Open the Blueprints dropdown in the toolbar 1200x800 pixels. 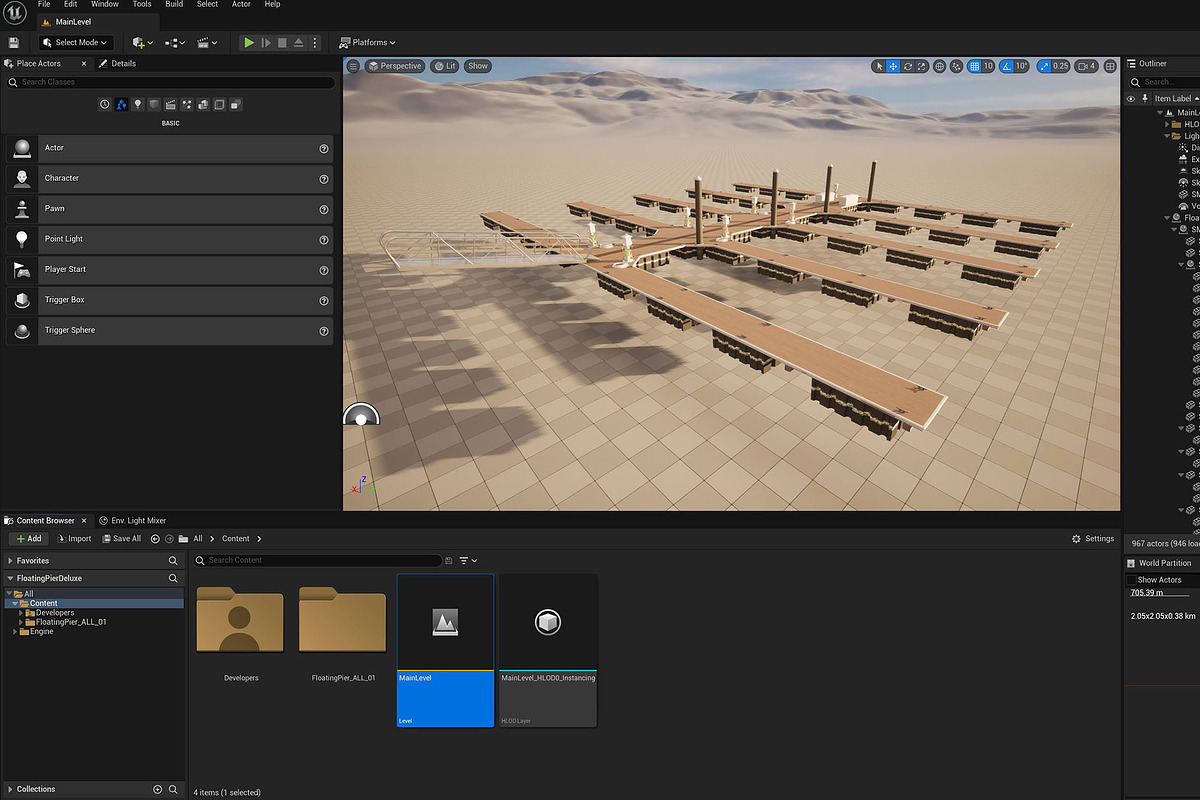click(x=174, y=43)
